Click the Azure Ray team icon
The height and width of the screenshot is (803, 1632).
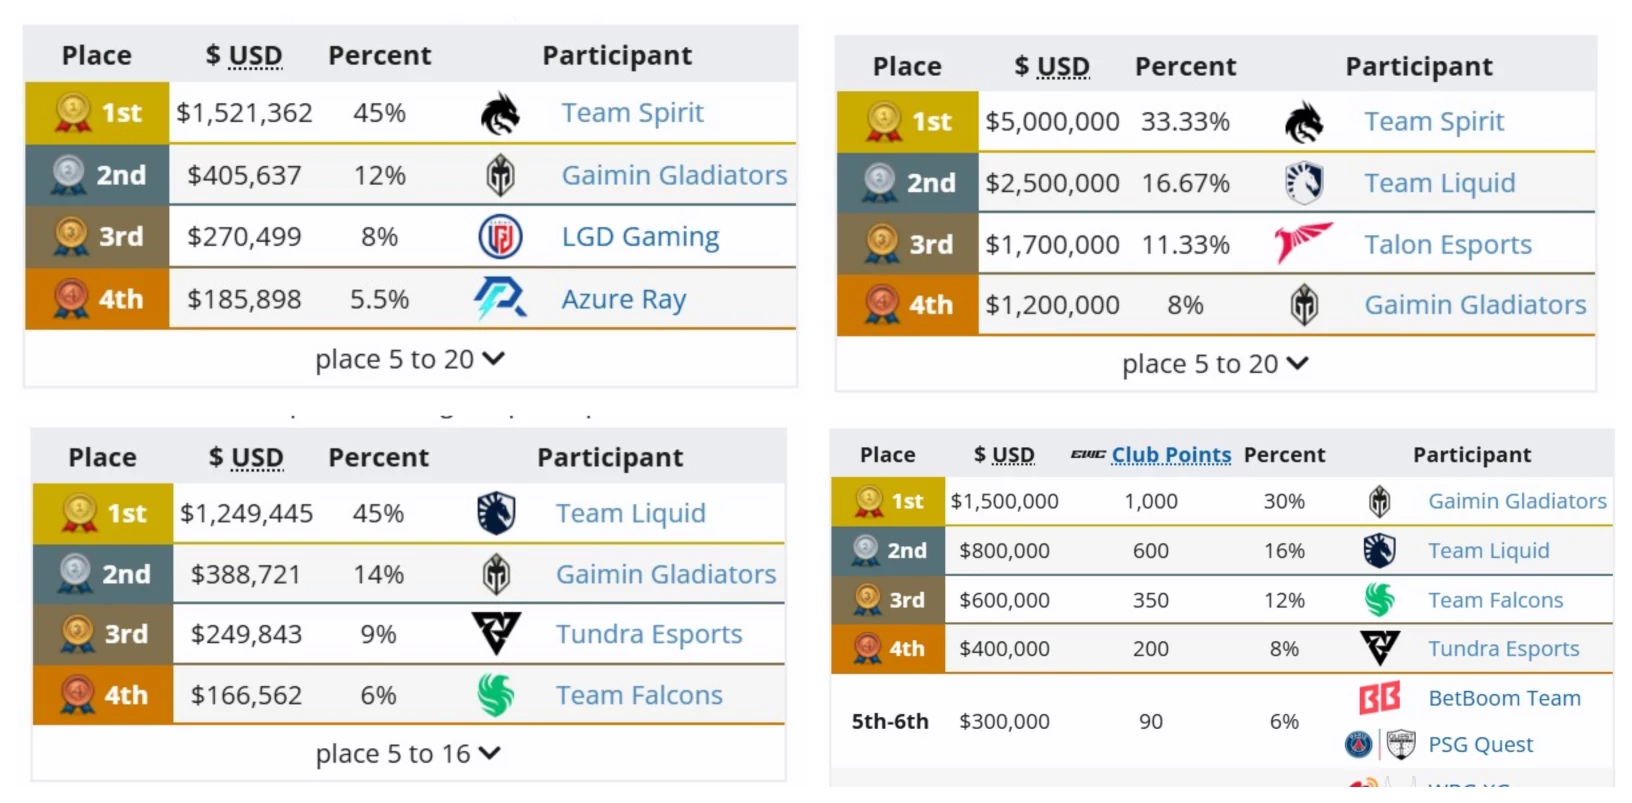pos(499,298)
